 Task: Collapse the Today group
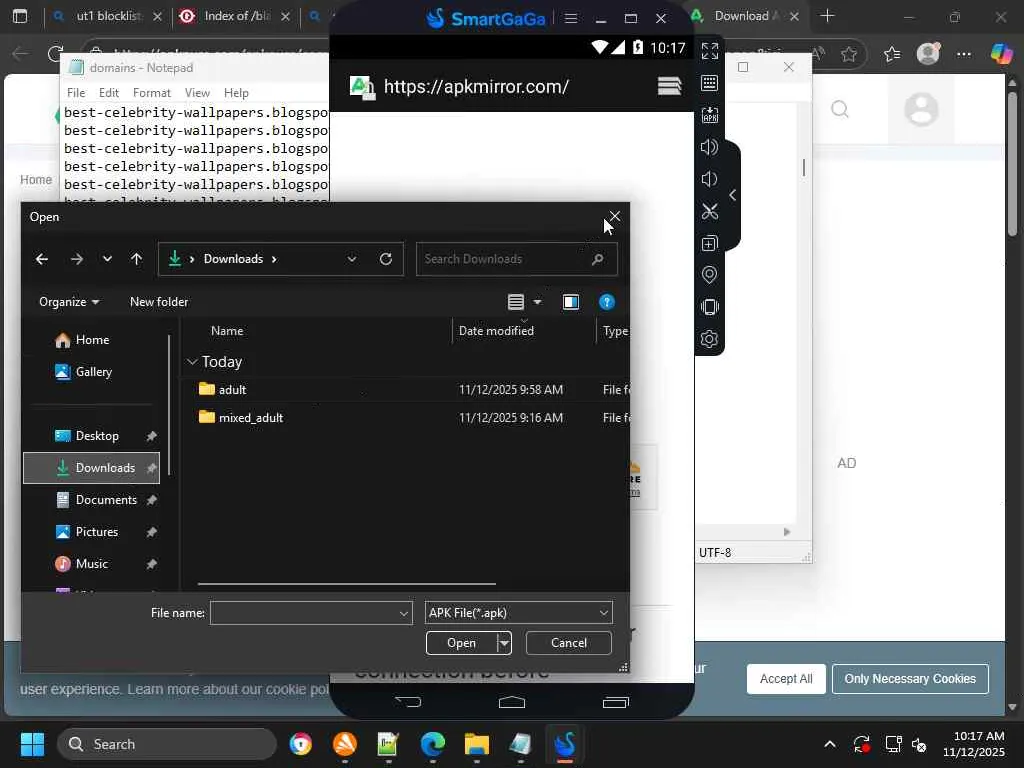[x=192, y=362]
